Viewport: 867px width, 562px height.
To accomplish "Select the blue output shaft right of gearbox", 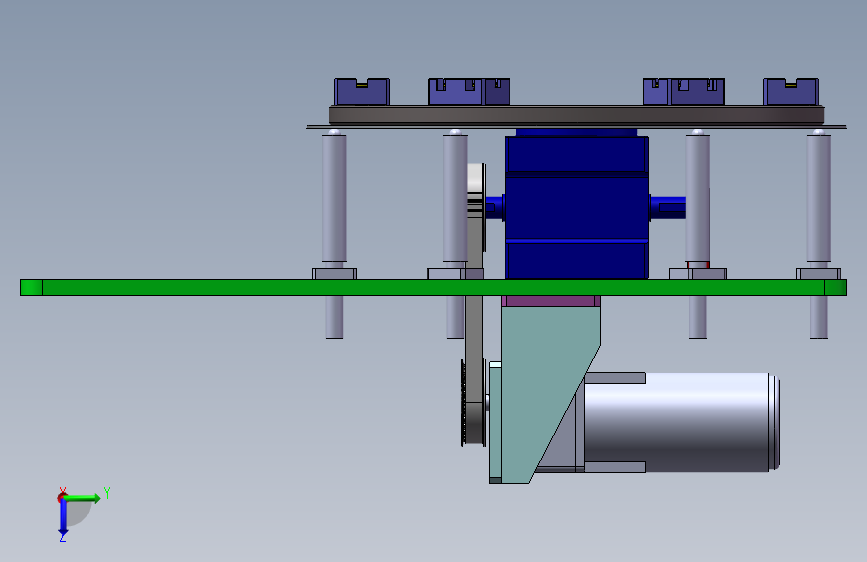I will tap(667, 207).
